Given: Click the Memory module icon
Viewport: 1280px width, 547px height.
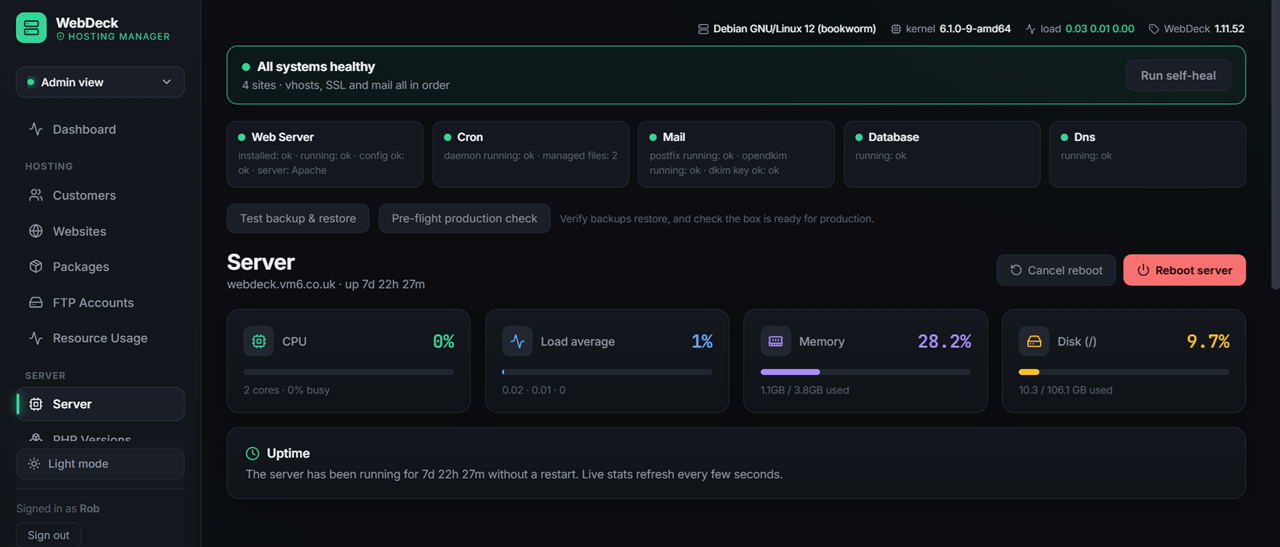Looking at the screenshot, I should (x=775, y=341).
